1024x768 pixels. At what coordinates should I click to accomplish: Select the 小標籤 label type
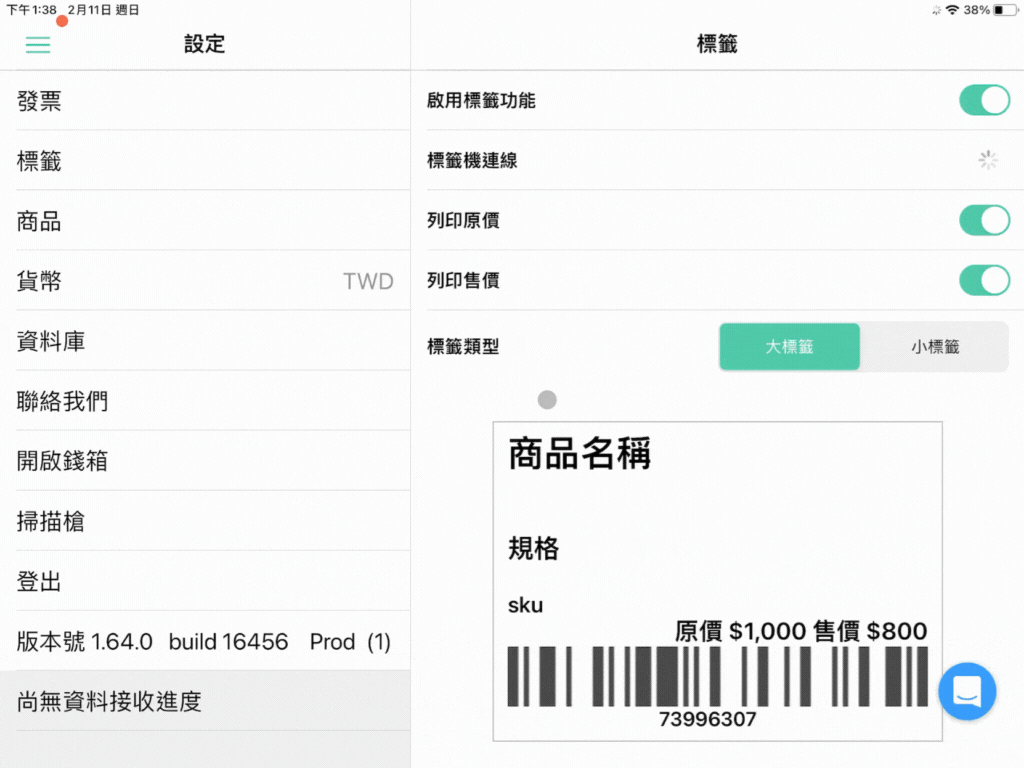click(935, 347)
